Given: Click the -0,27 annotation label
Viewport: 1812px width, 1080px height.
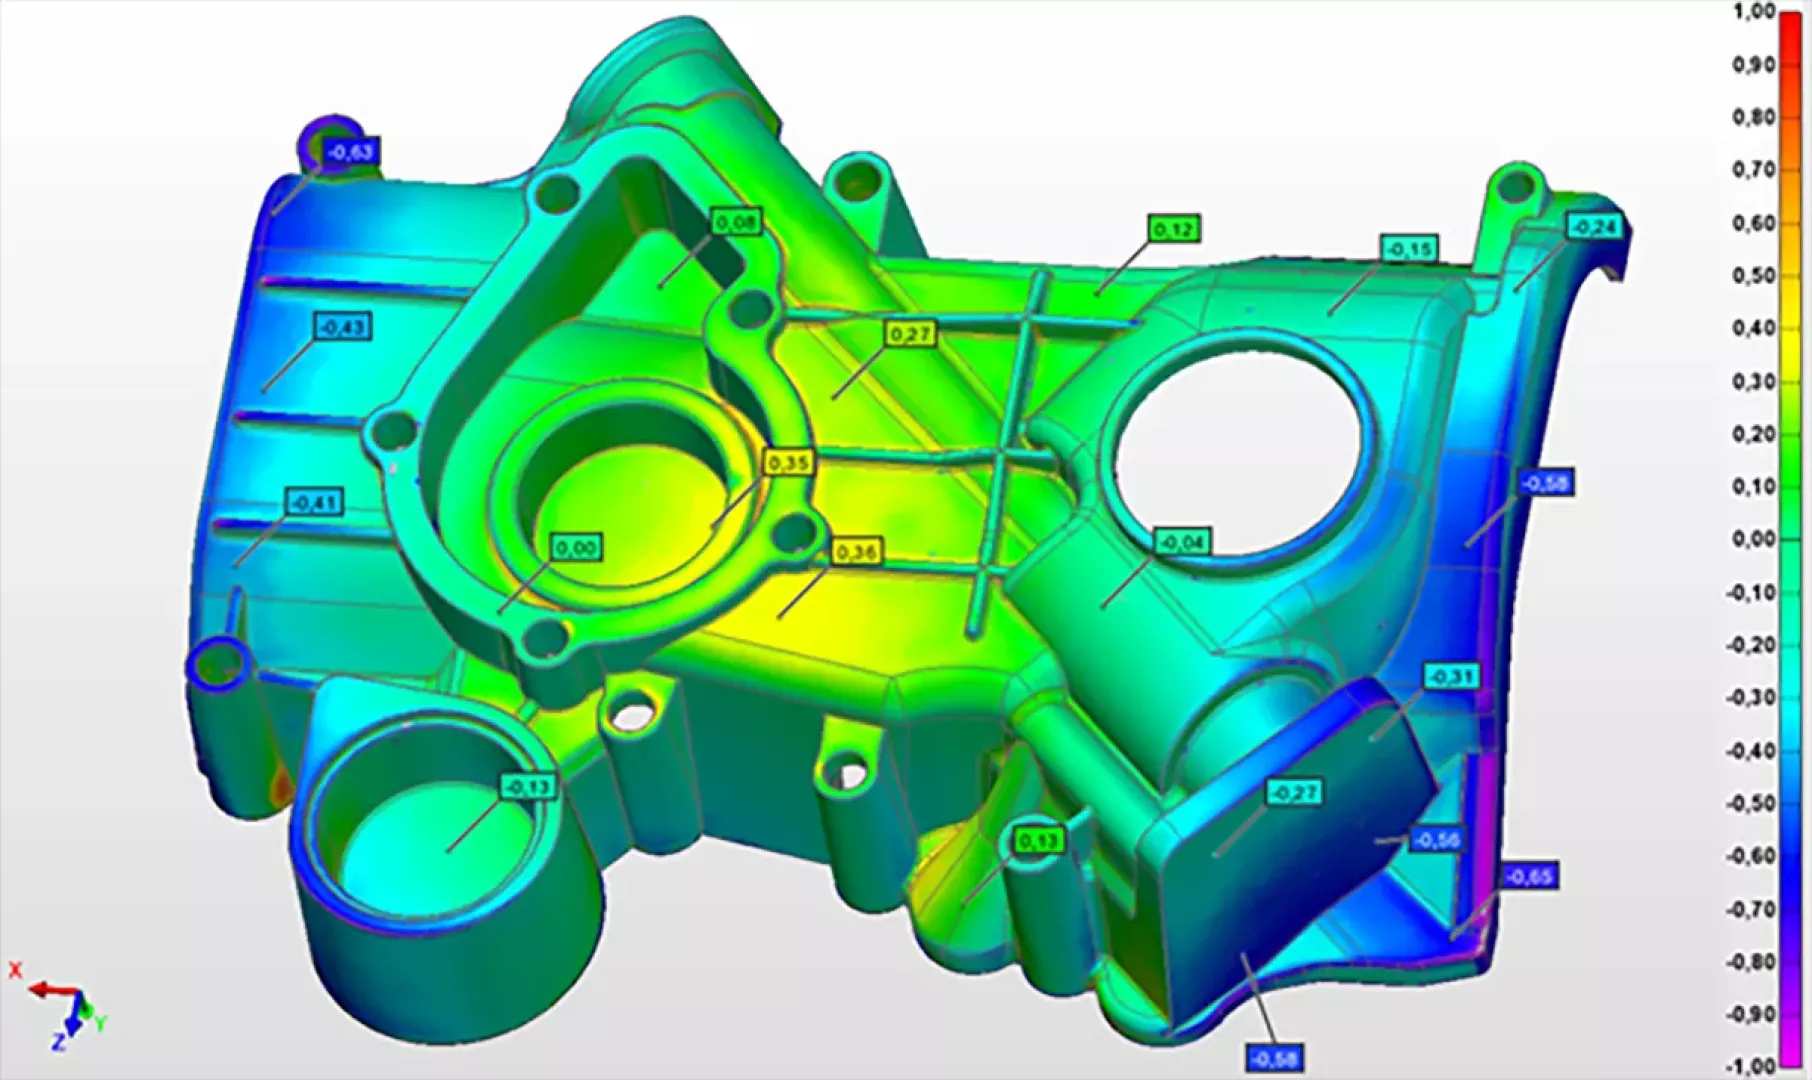Looking at the screenshot, I should [x=1295, y=793].
